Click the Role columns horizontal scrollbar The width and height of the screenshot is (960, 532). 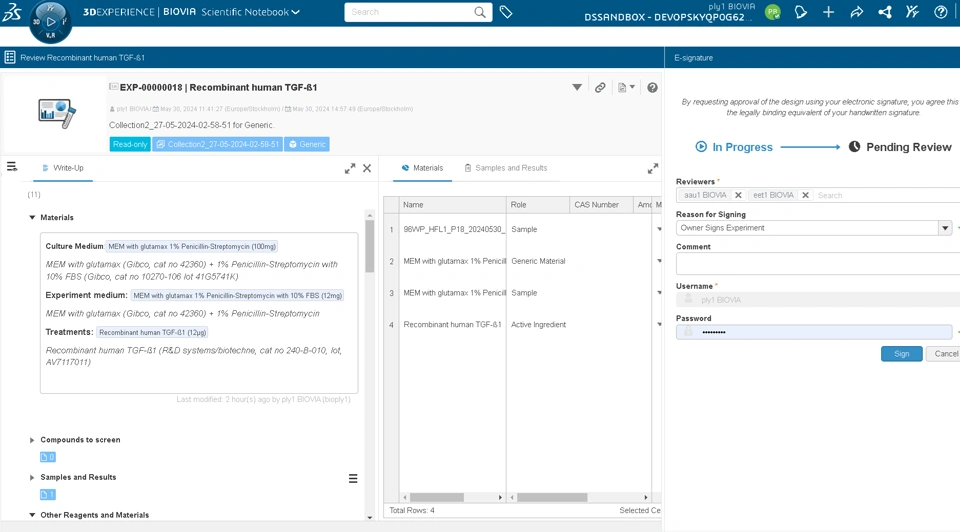click(552, 498)
